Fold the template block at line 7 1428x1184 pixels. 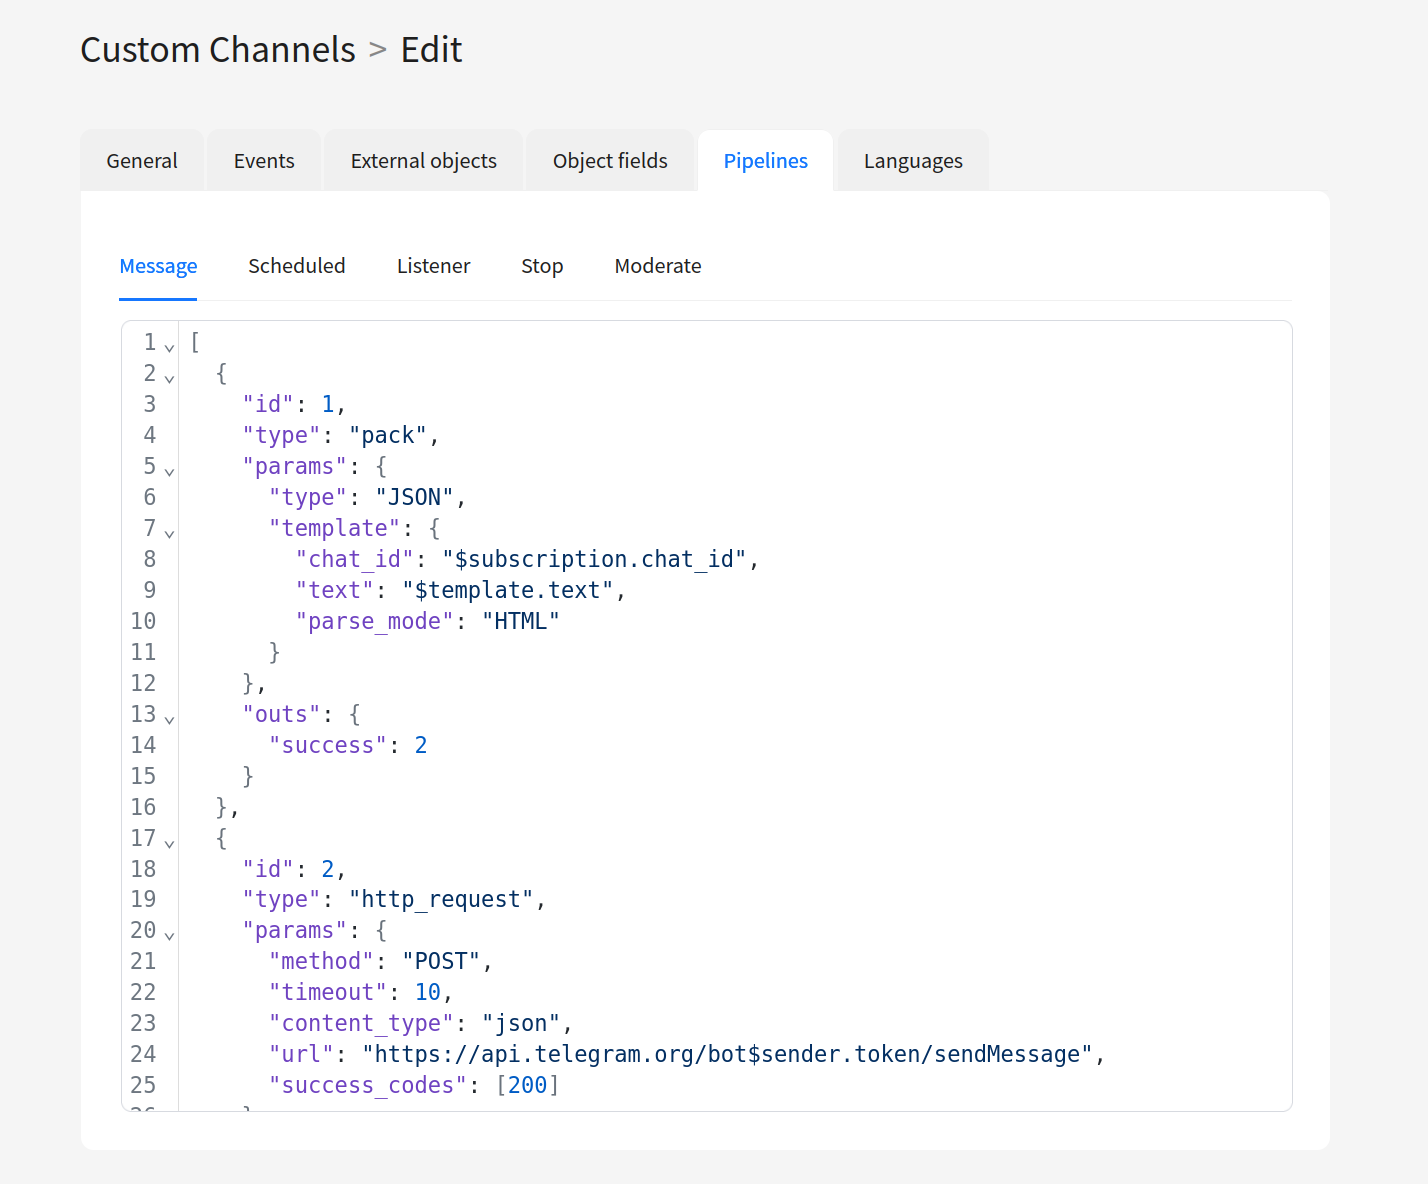pyautogui.click(x=169, y=533)
